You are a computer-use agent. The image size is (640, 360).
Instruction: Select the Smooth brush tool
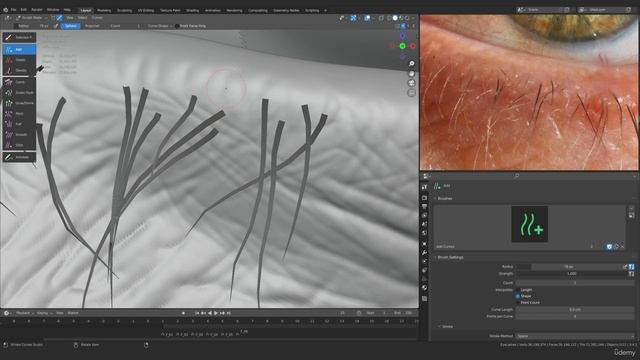point(19,134)
